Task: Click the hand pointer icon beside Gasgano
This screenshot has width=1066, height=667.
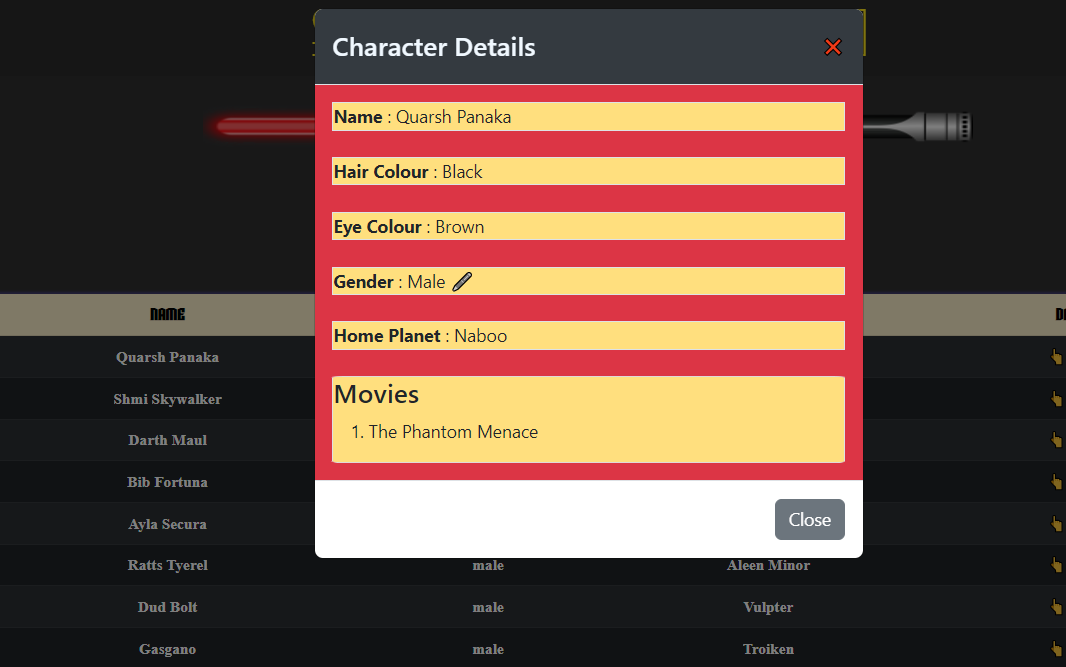Action: point(1057,649)
